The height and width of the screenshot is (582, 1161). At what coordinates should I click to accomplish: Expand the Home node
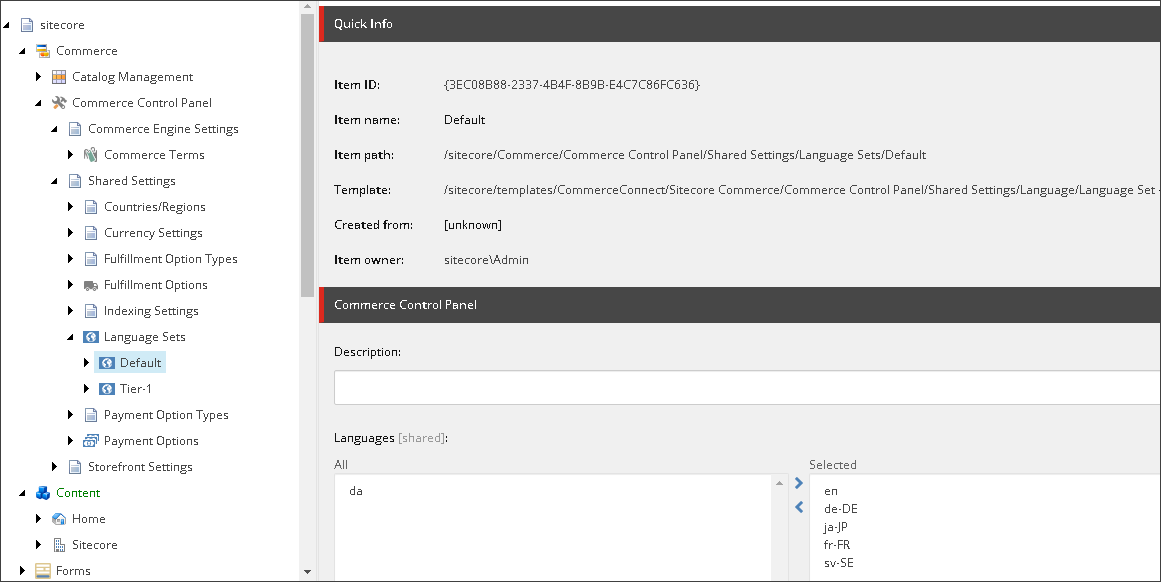[x=39, y=519]
